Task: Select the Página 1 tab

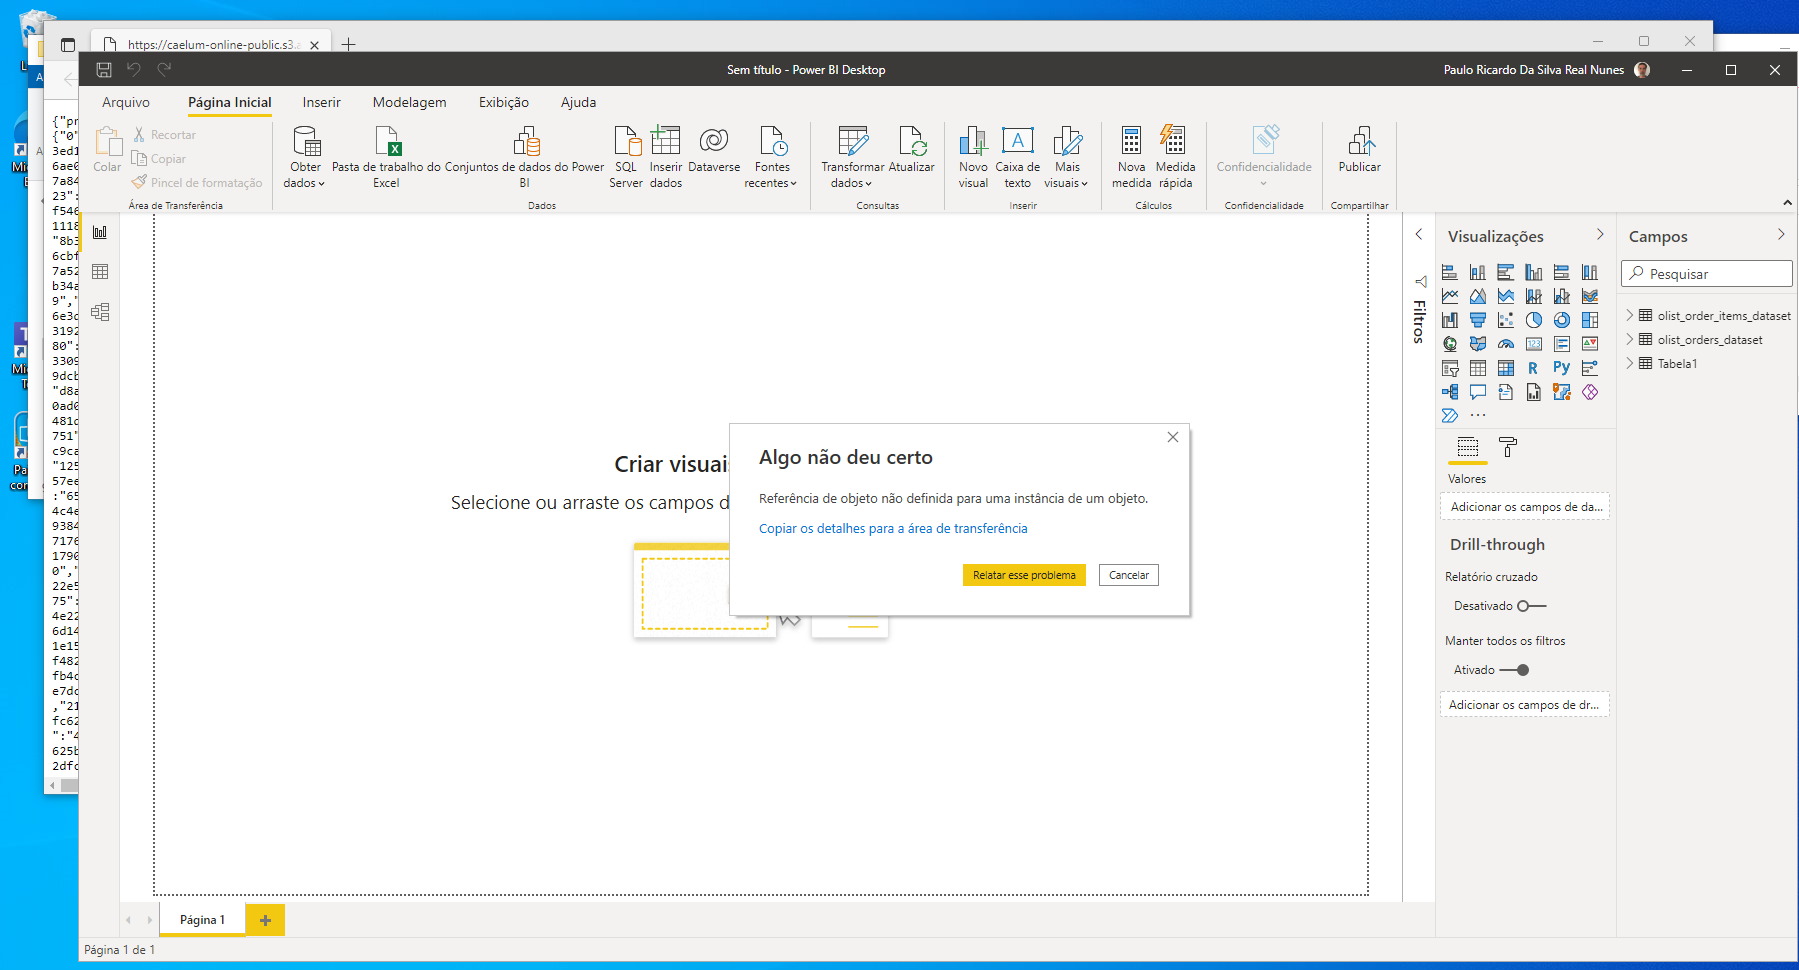Action: click(x=202, y=920)
